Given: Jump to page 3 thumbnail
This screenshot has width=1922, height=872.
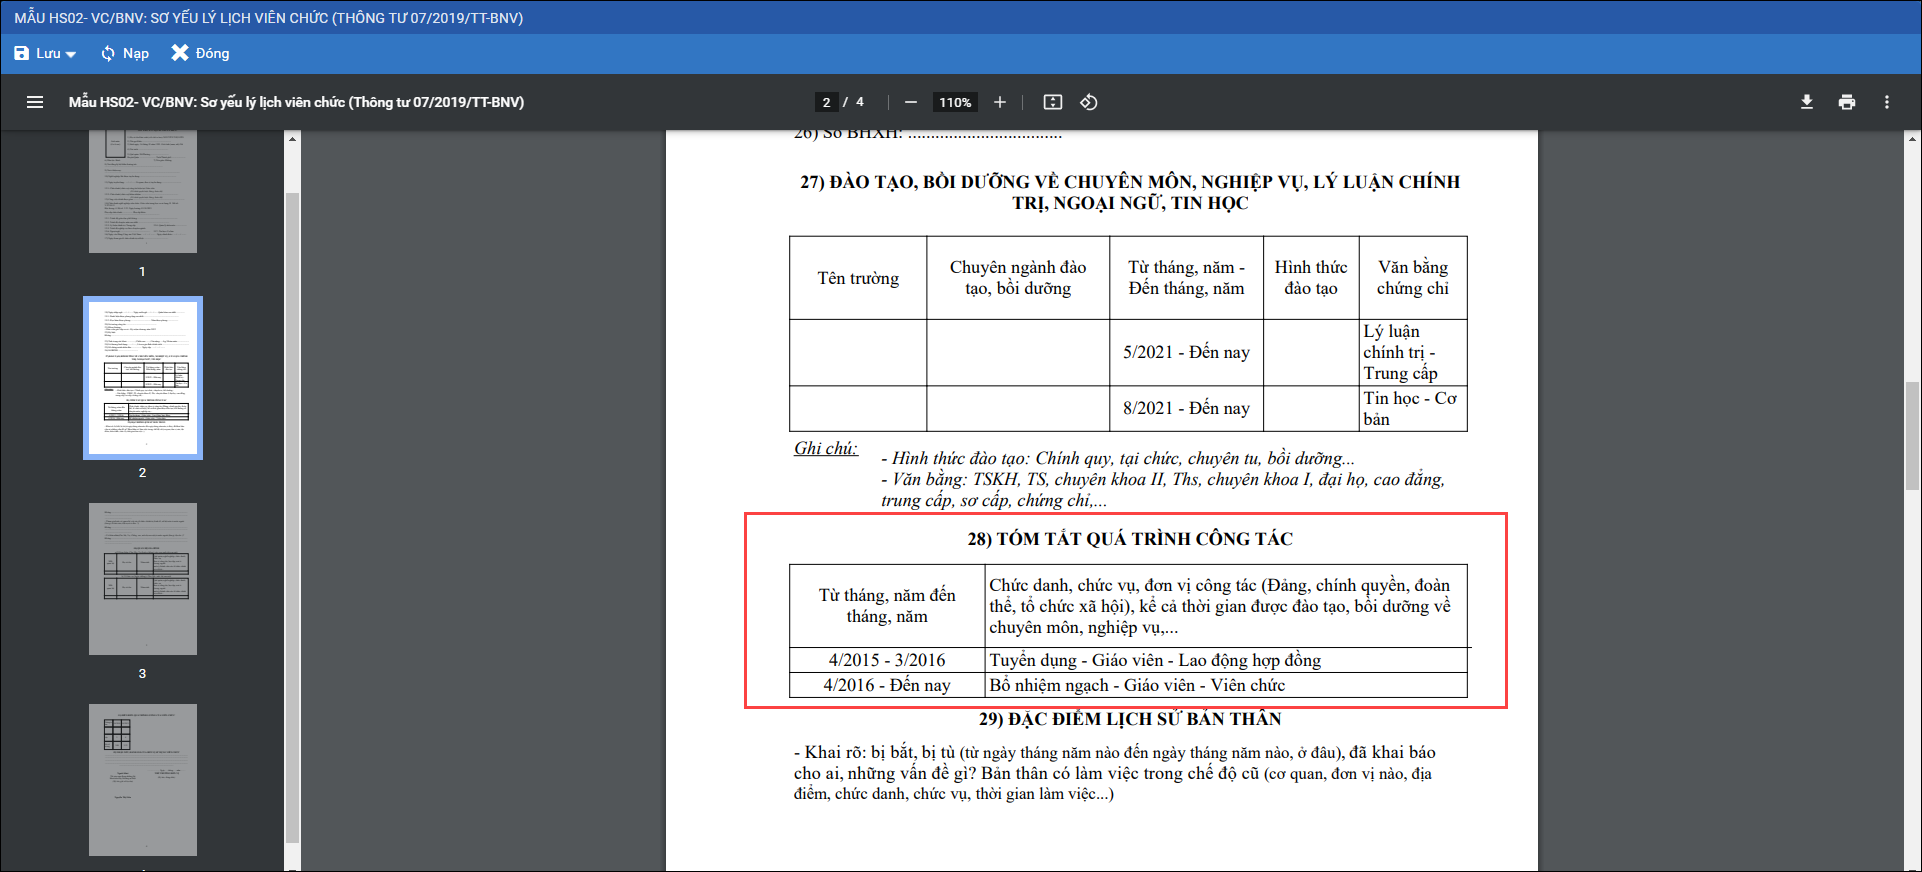Looking at the screenshot, I should coord(143,579).
